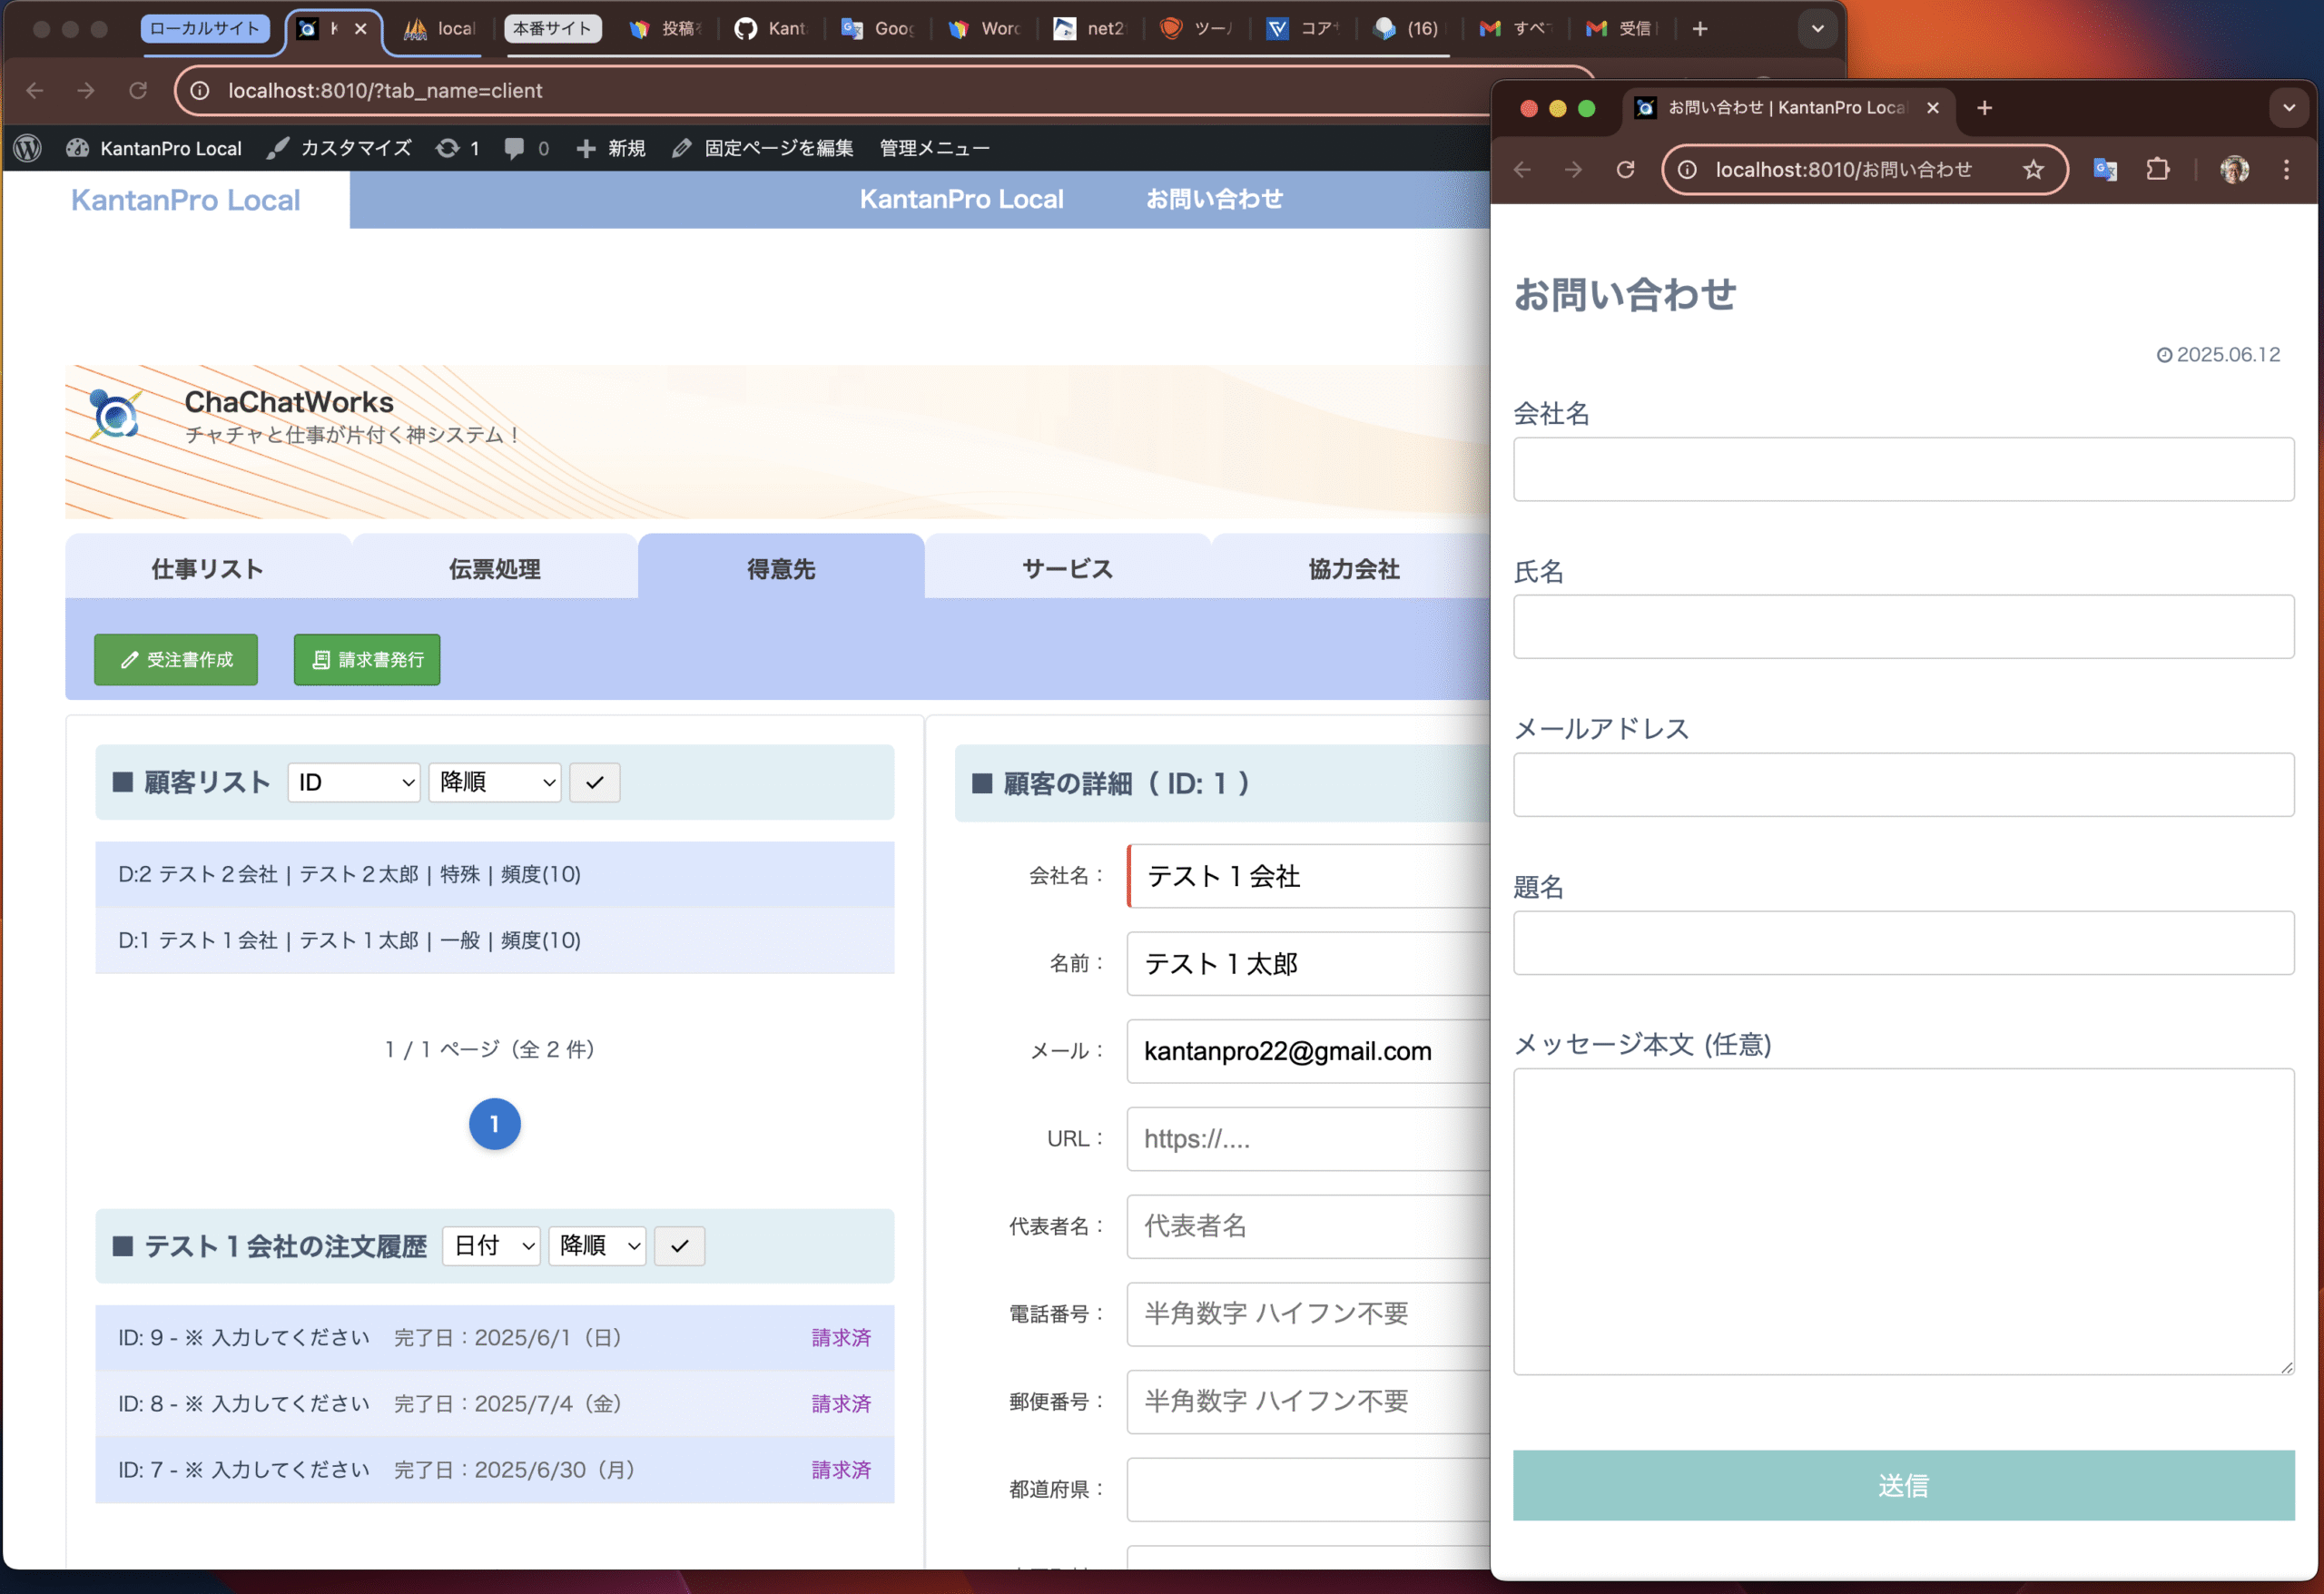Open お問い合わせ link in blue nav bar
Image resolution: width=2324 pixels, height=1594 pixels.
pos(1214,199)
